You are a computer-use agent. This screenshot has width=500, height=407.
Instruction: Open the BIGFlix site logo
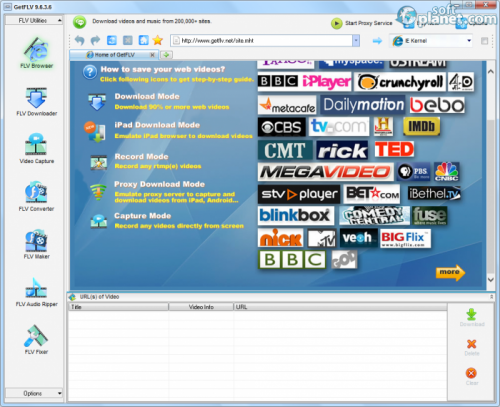tap(405, 239)
